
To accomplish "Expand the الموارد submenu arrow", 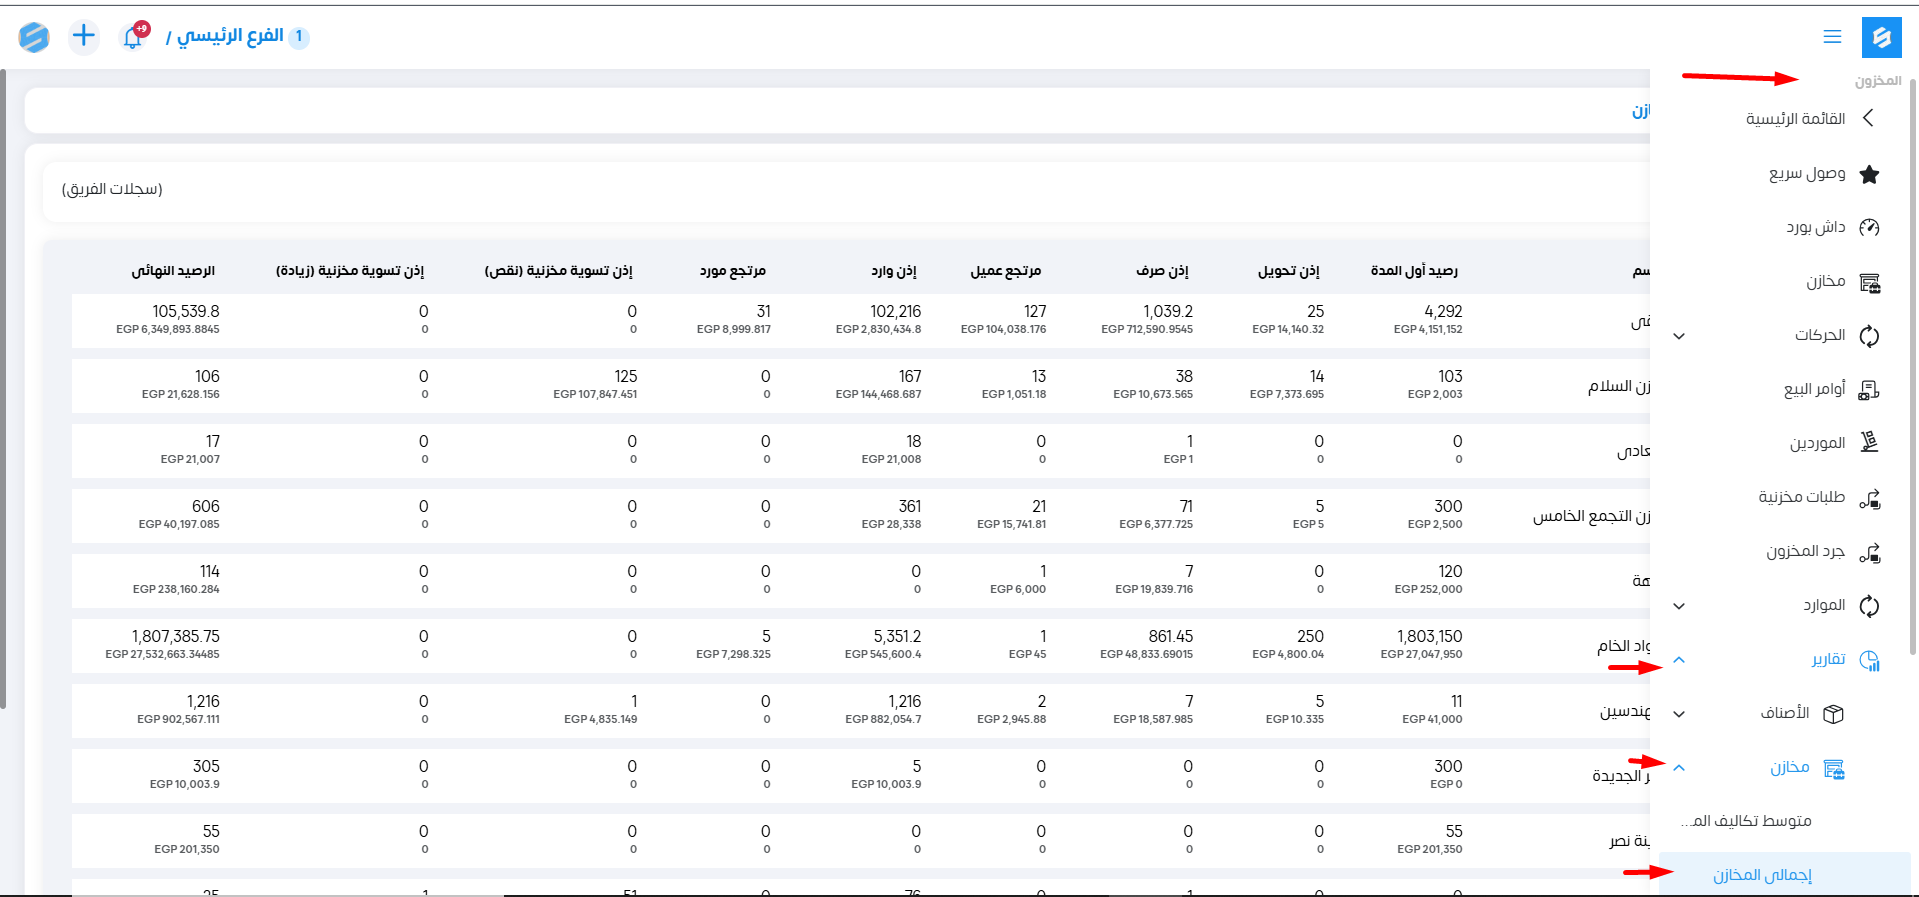I will point(1679,606).
